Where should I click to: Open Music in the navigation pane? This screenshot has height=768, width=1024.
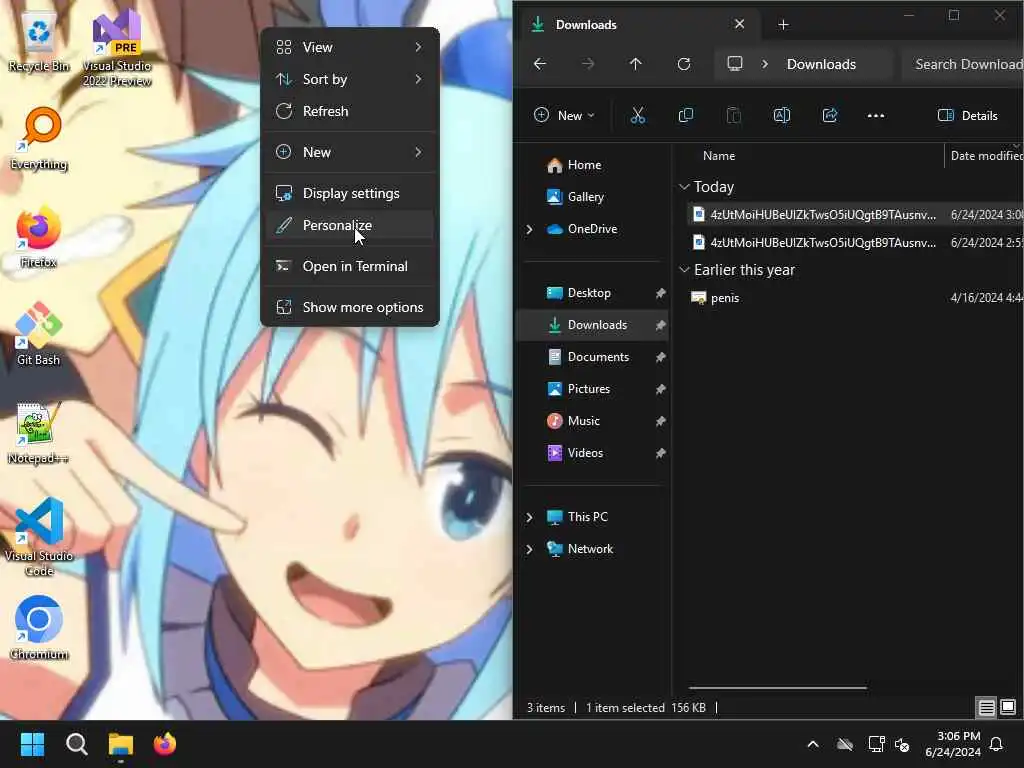coord(592,421)
